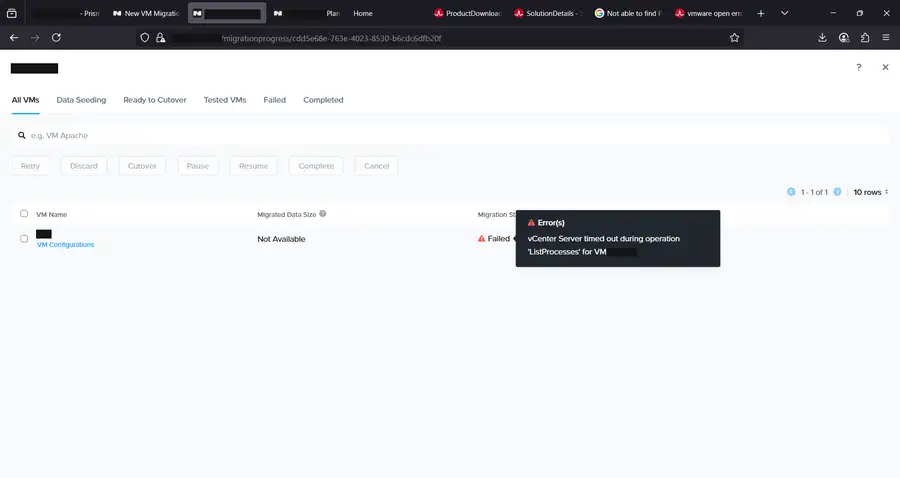Image resolution: width=900 pixels, height=478 pixels.
Task: Open the Firefox View icon at top left
Action: pos(11,13)
